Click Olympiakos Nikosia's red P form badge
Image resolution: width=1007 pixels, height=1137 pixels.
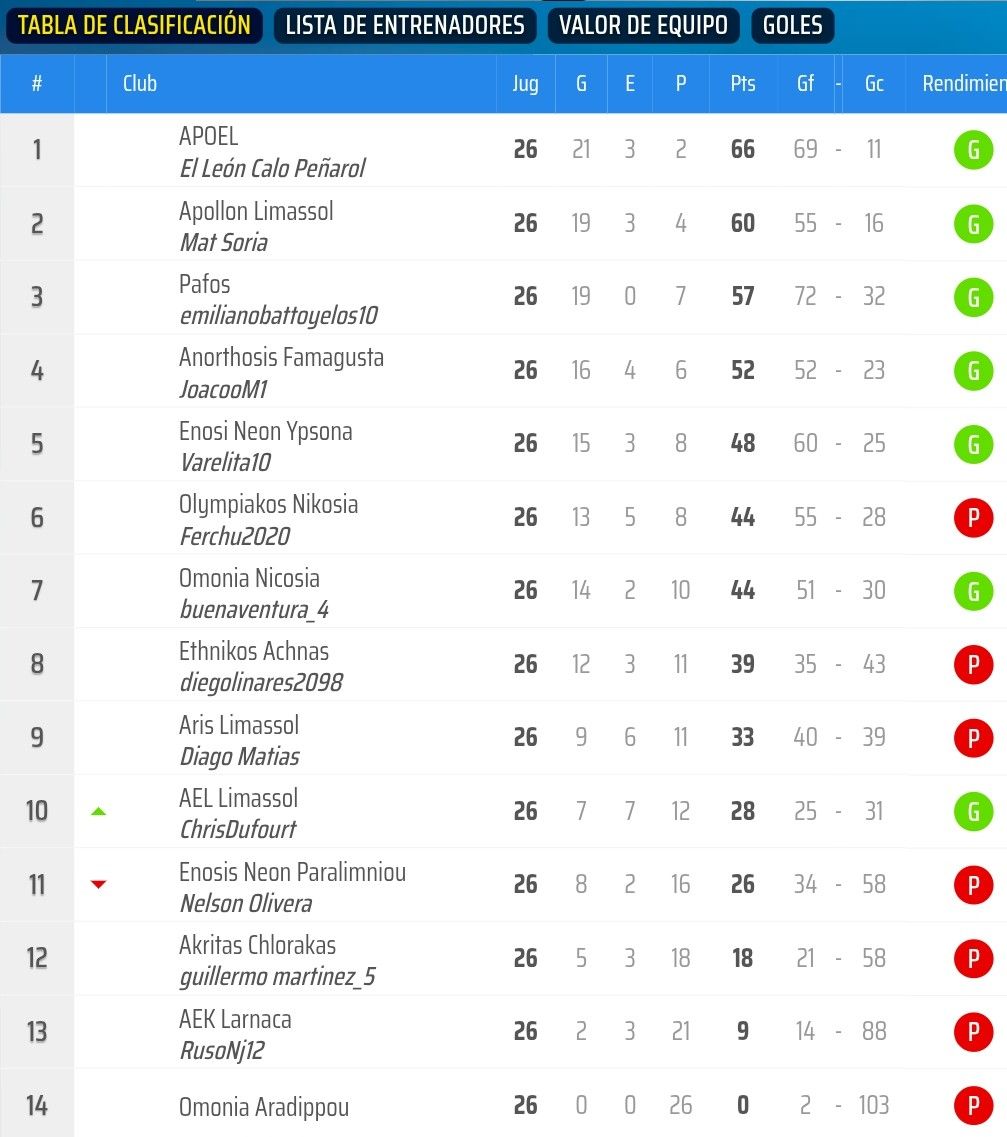(973, 518)
